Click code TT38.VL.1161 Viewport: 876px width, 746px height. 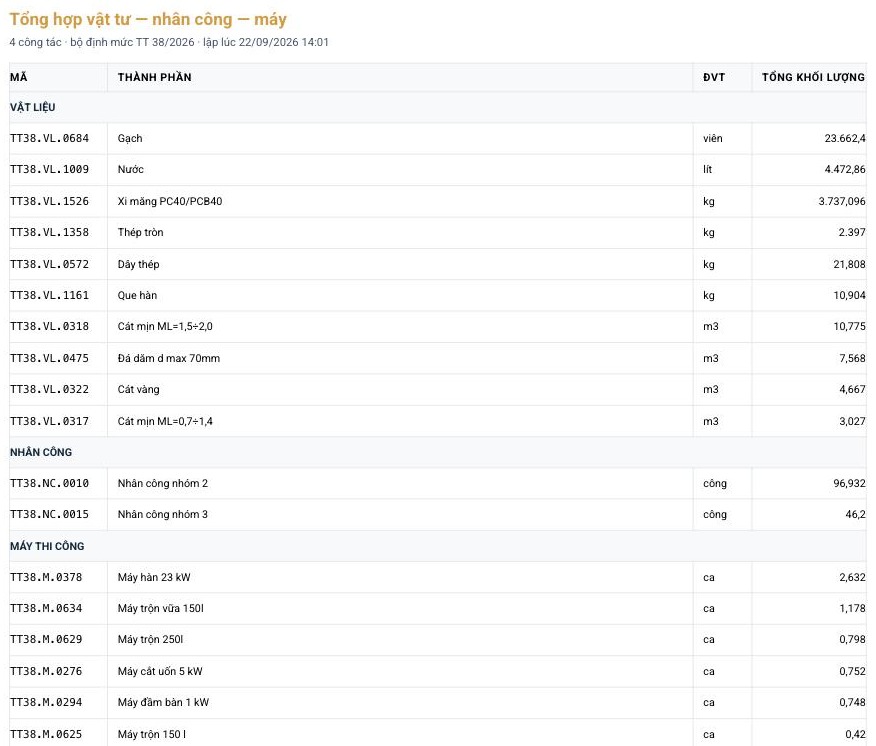tap(49, 295)
